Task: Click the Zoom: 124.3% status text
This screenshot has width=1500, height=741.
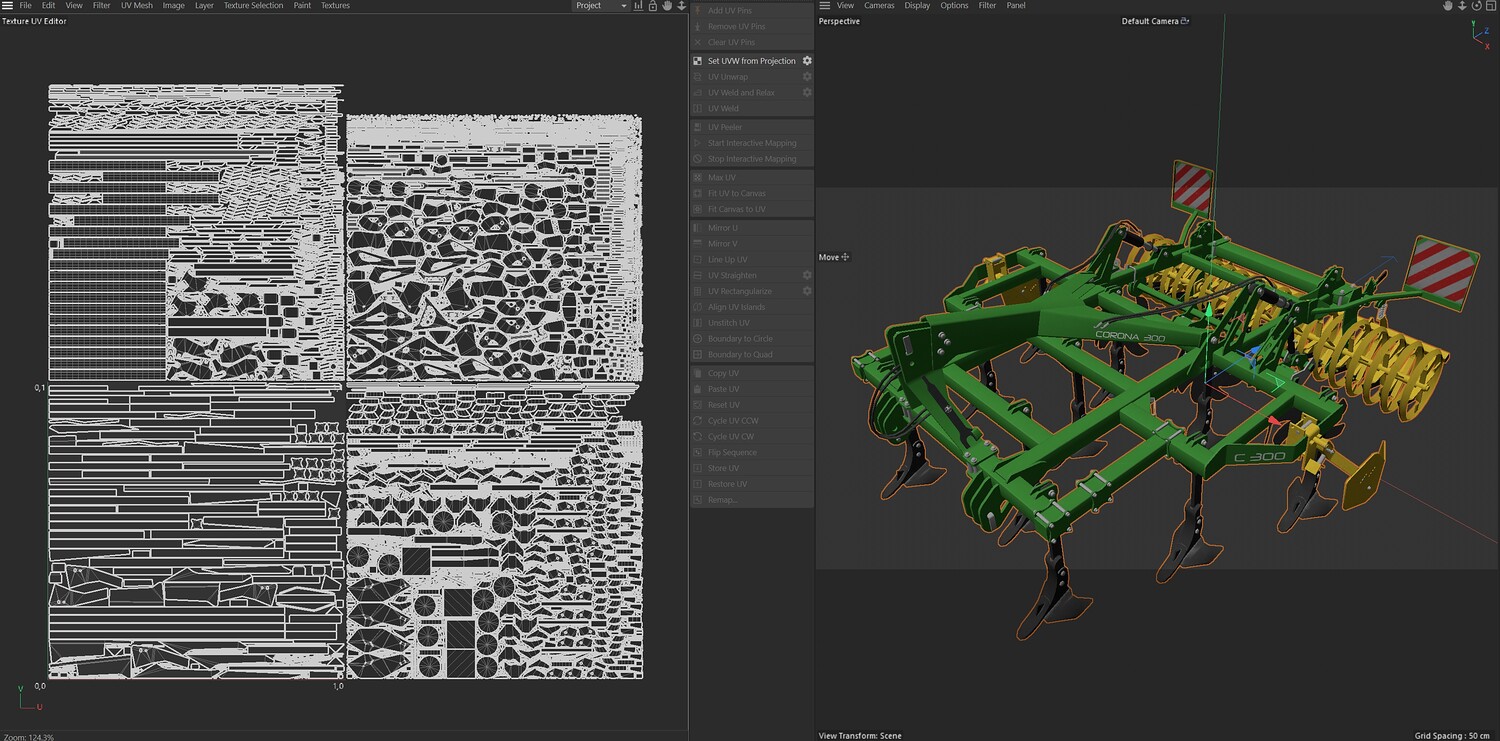Action: tap(29, 737)
